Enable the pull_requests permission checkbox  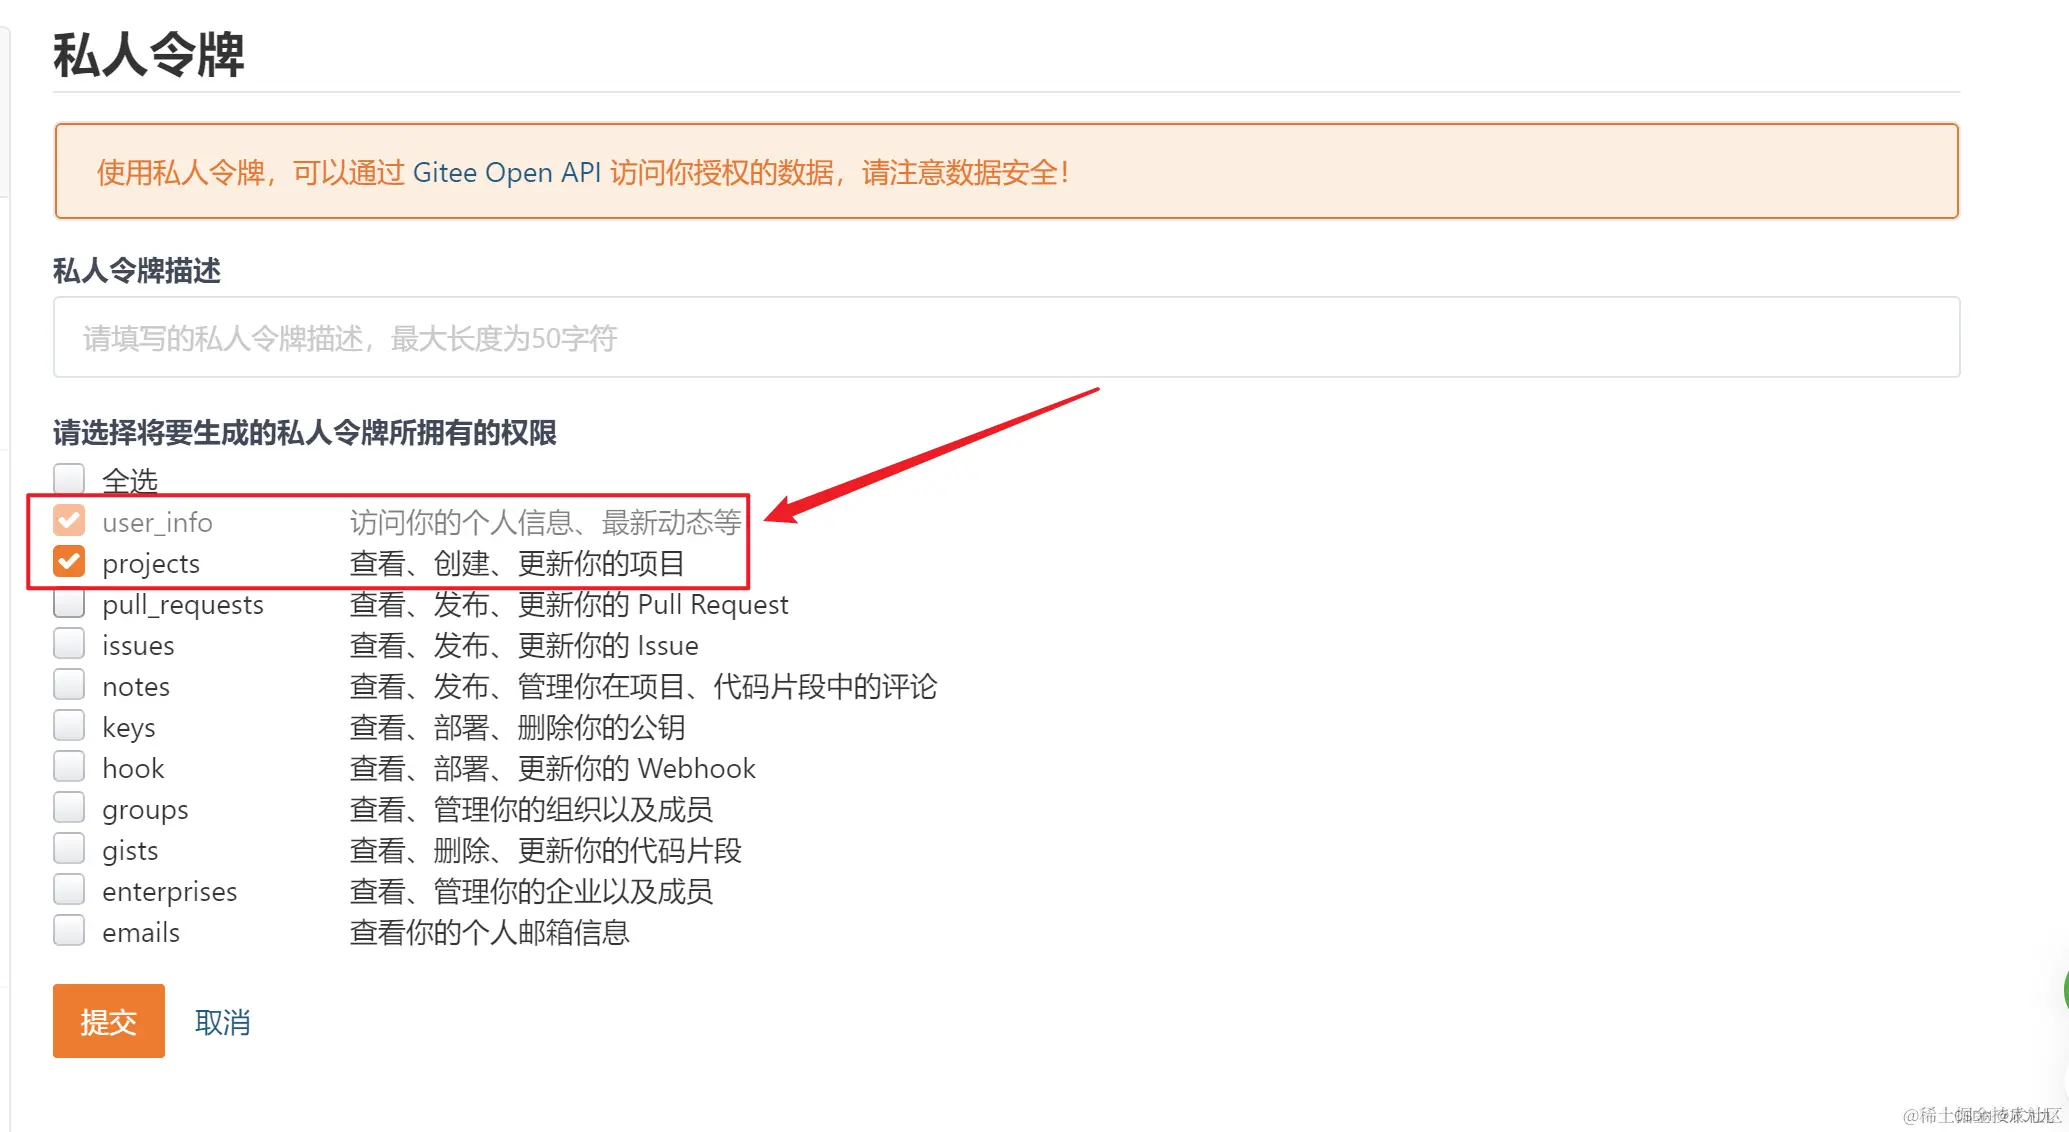point(69,603)
